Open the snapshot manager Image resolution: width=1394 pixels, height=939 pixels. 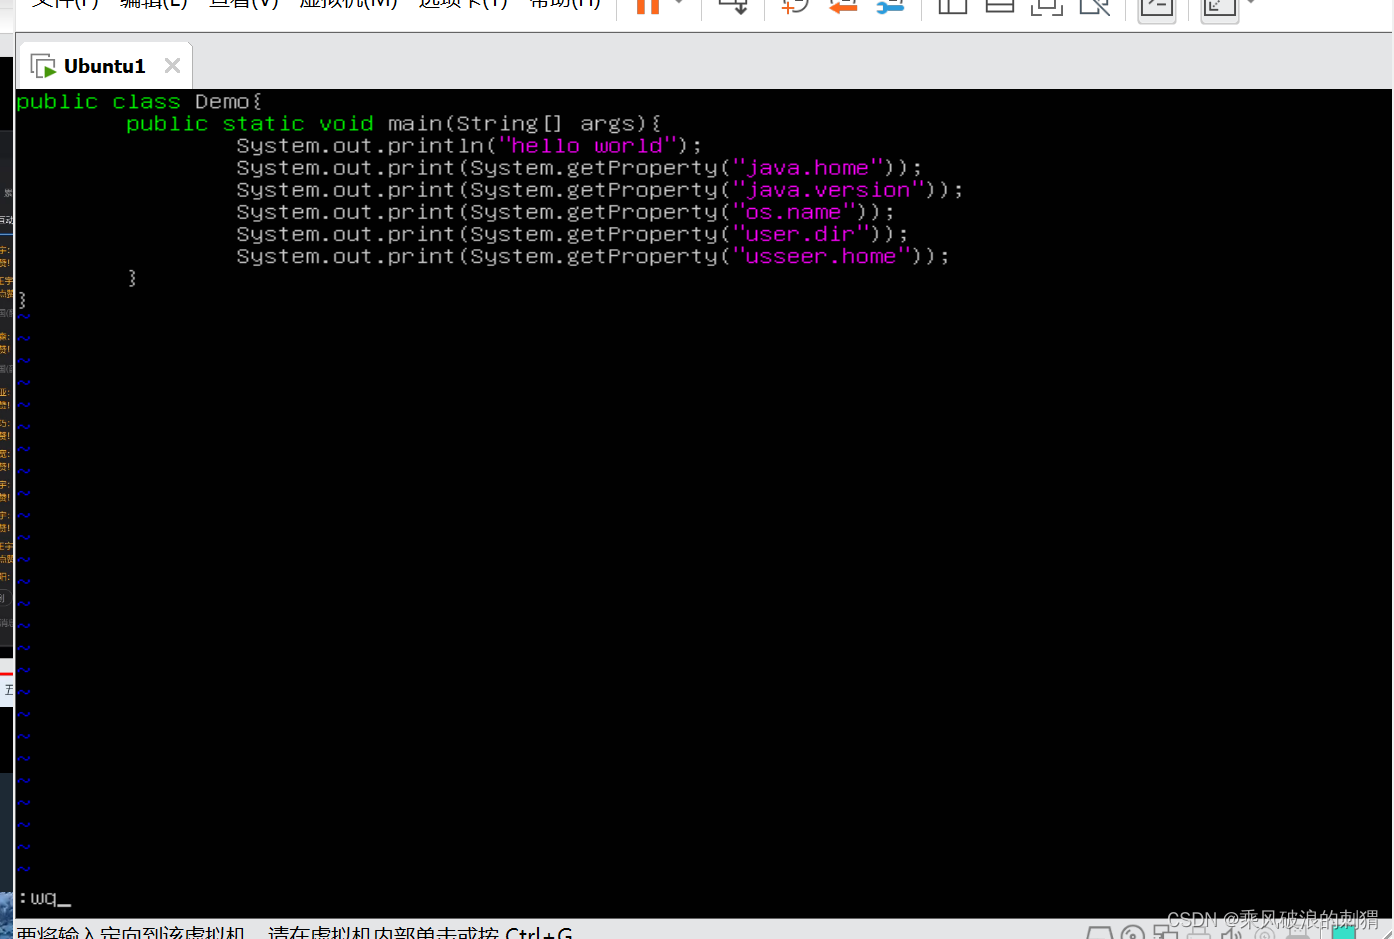889,7
